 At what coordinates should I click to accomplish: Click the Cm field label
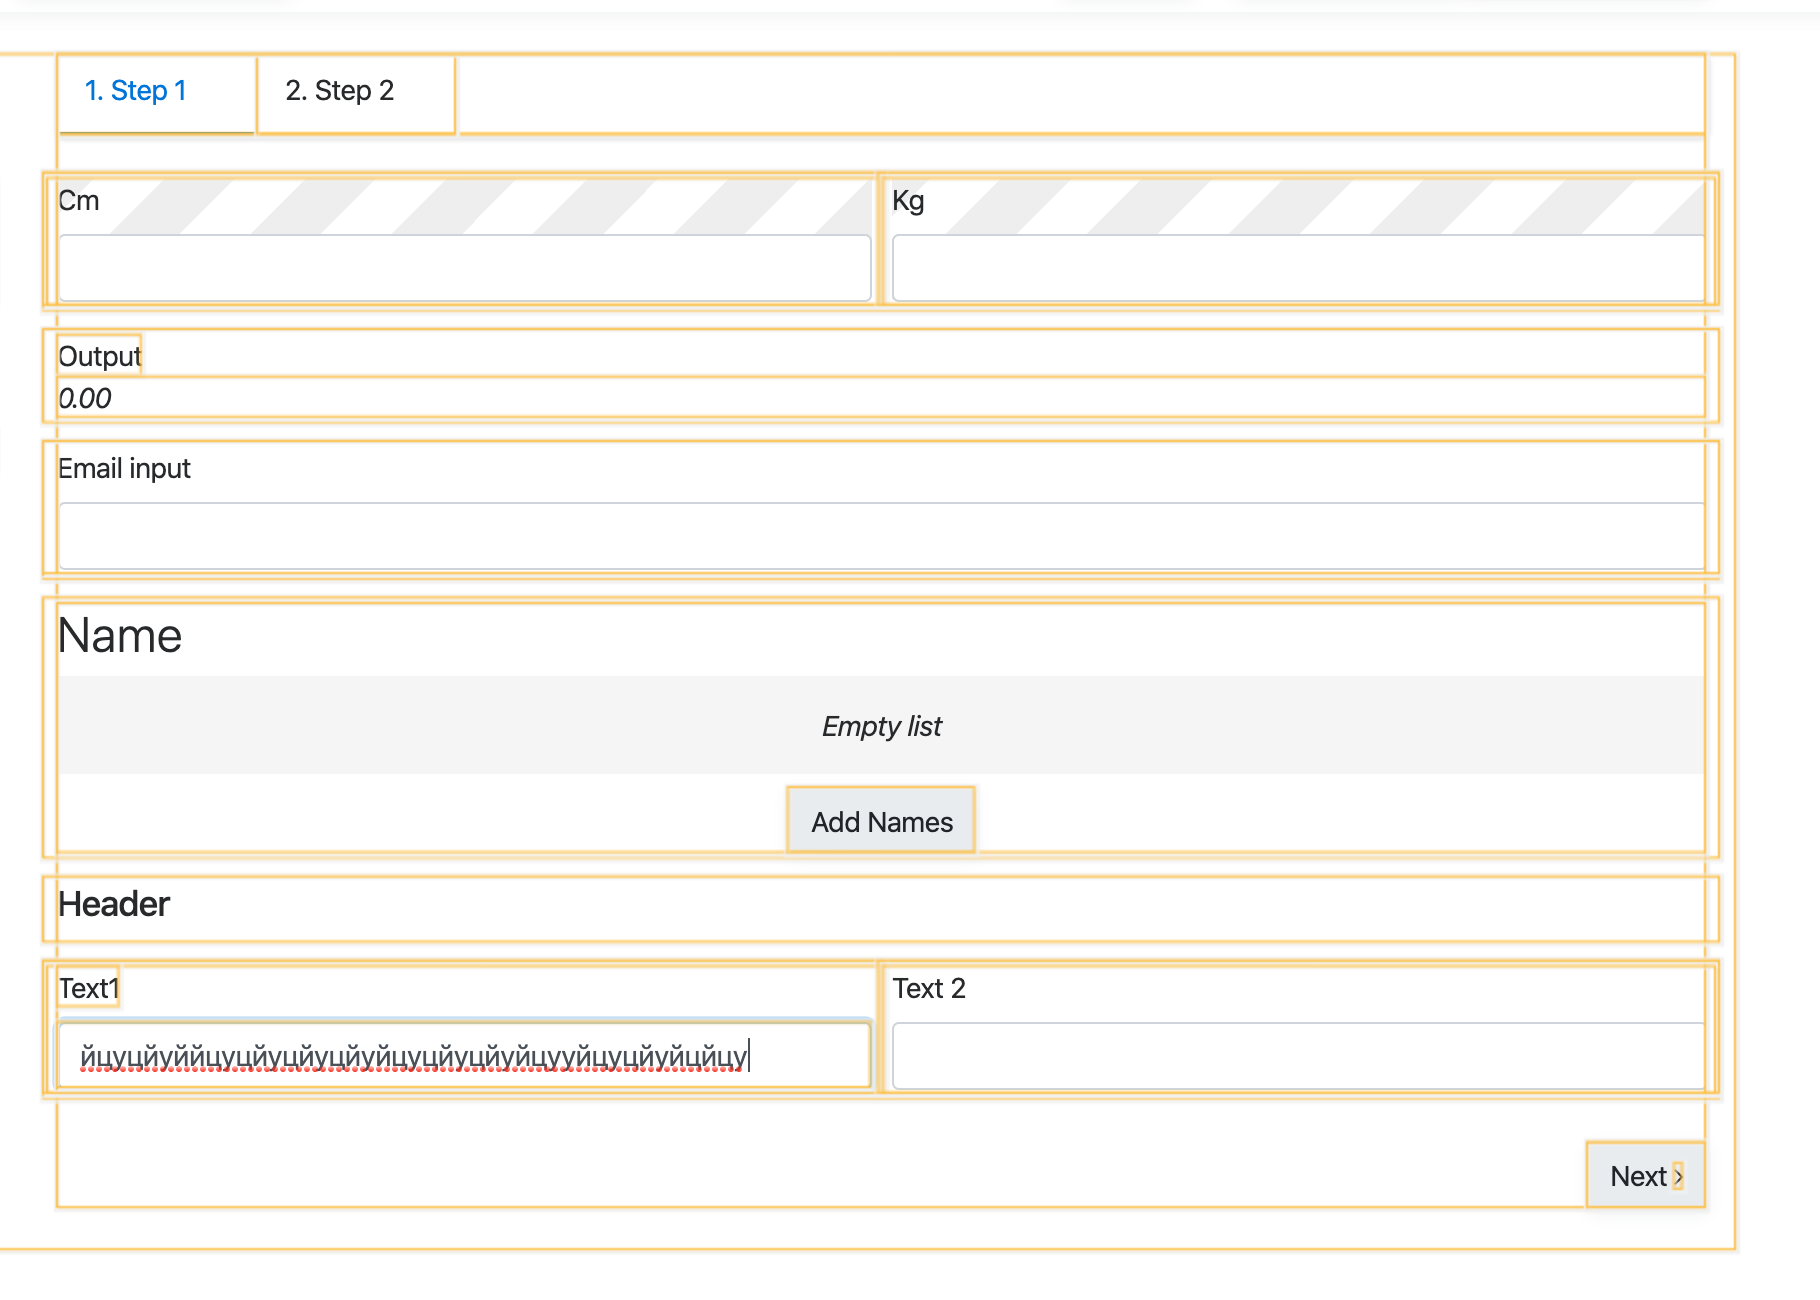[x=77, y=200]
